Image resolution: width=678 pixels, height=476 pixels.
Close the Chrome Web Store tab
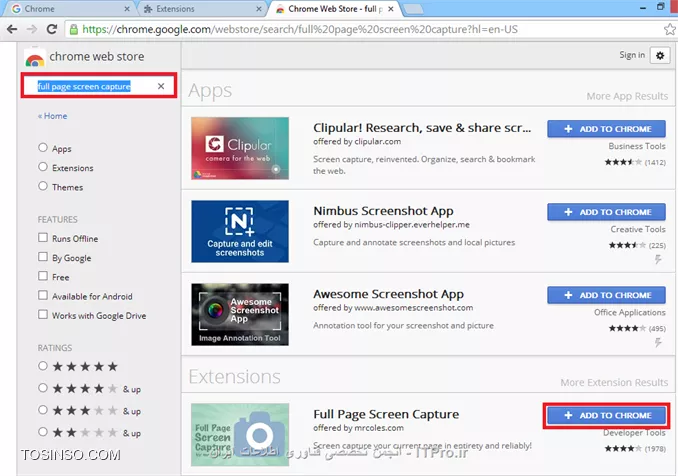[x=391, y=9]
